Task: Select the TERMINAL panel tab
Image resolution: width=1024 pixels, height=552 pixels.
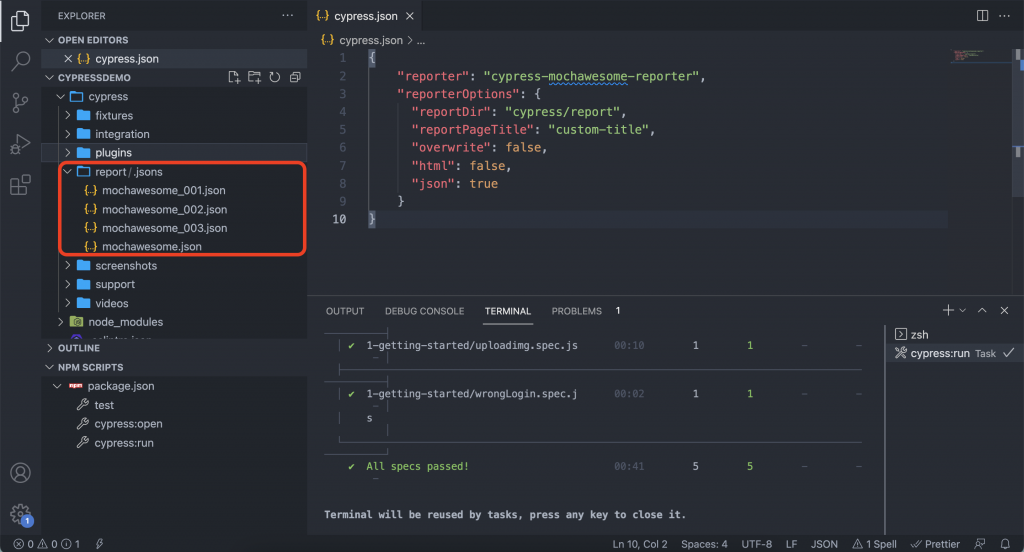Action: pyautogui.click(x=507, y=311)
